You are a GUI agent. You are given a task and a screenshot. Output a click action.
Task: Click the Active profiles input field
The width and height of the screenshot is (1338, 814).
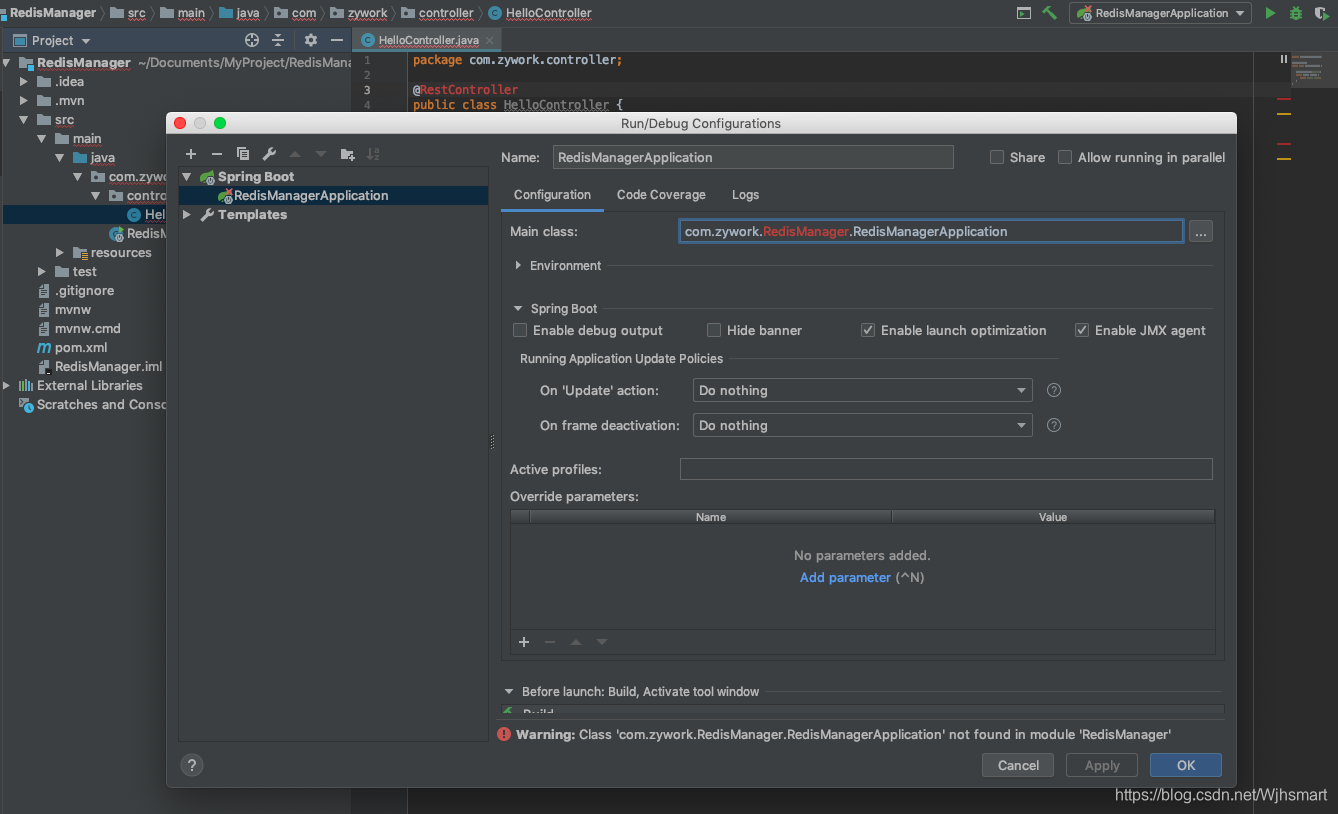945,468
